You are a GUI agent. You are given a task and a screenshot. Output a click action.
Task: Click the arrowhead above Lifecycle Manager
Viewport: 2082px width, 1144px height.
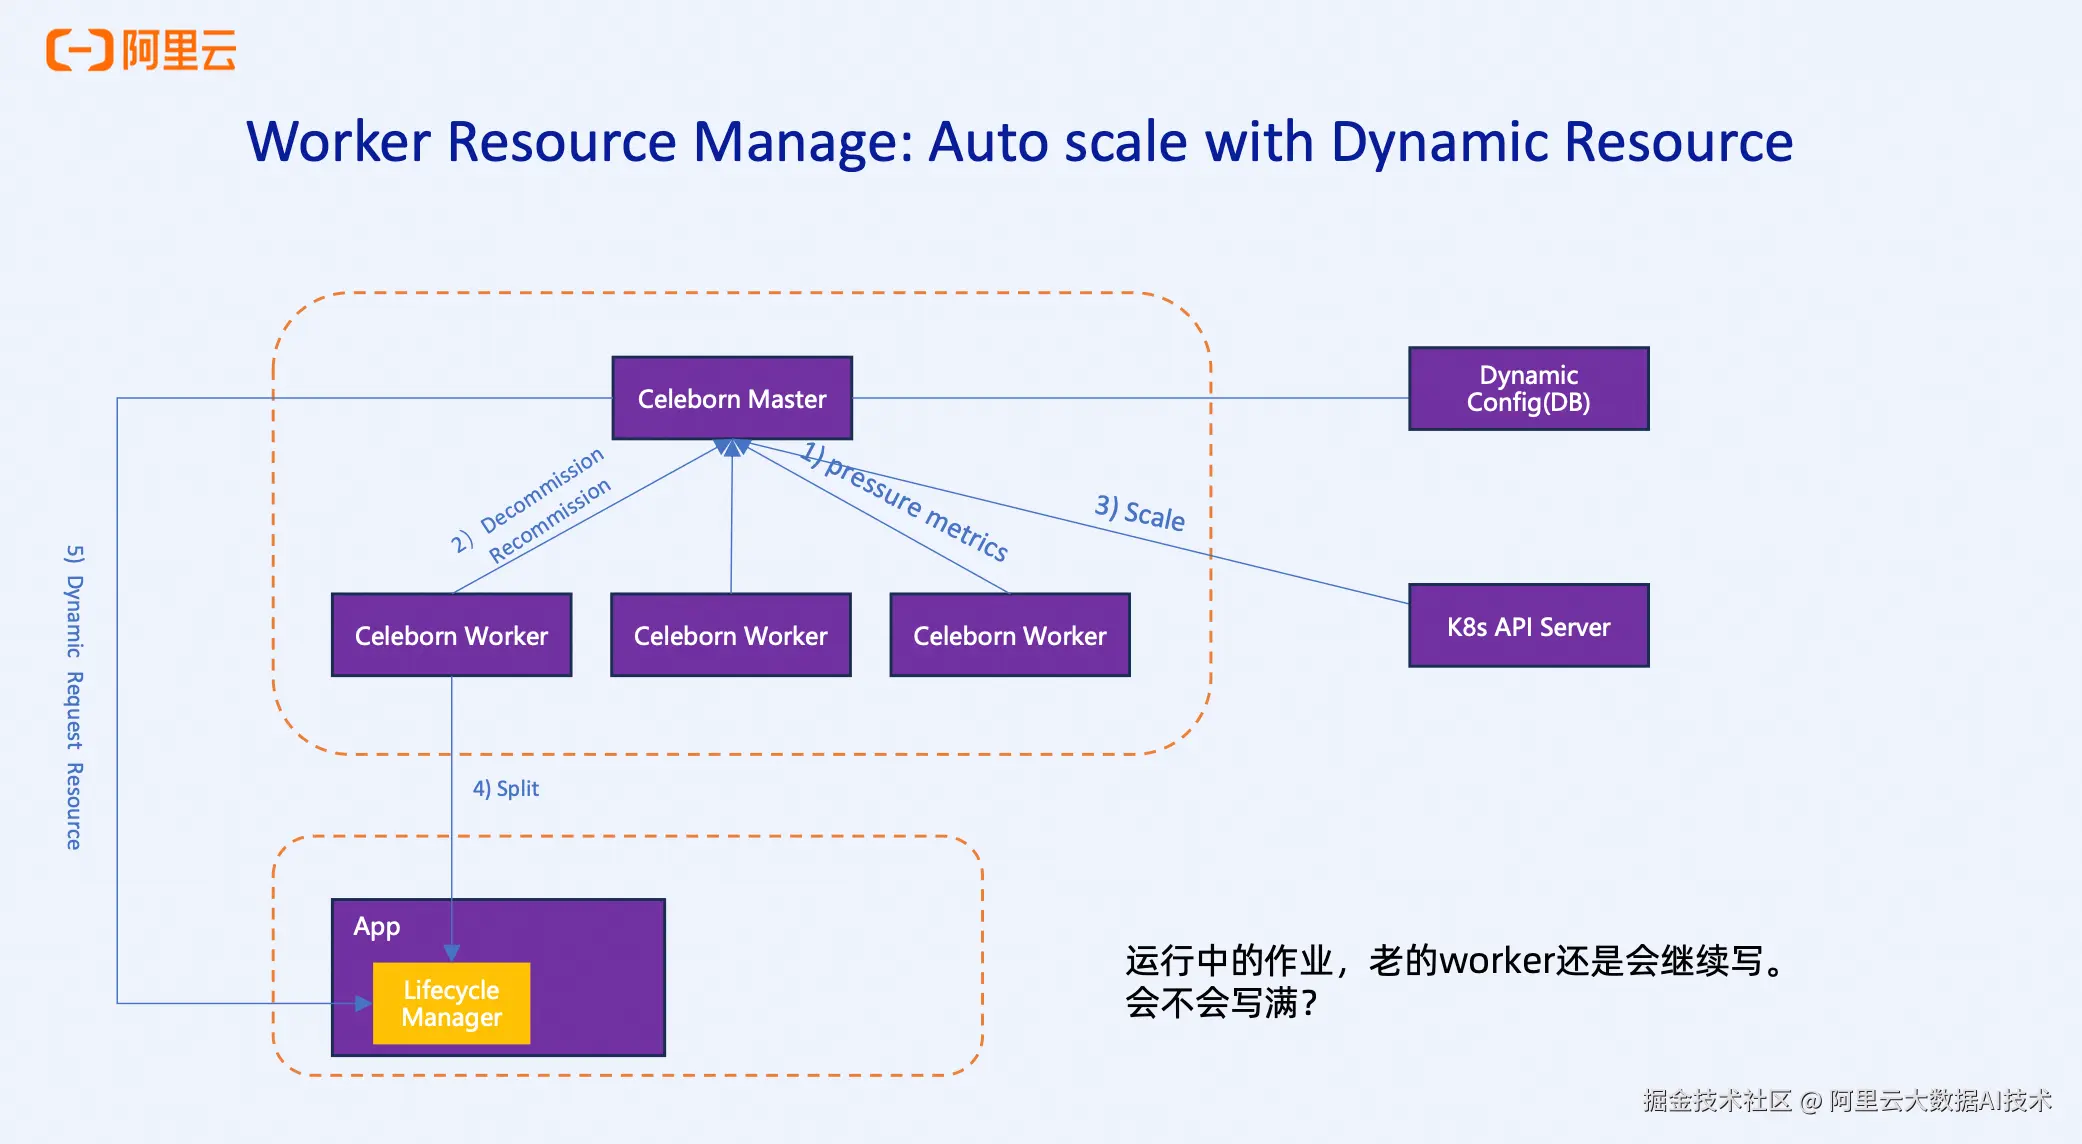[x=451, y=952]
